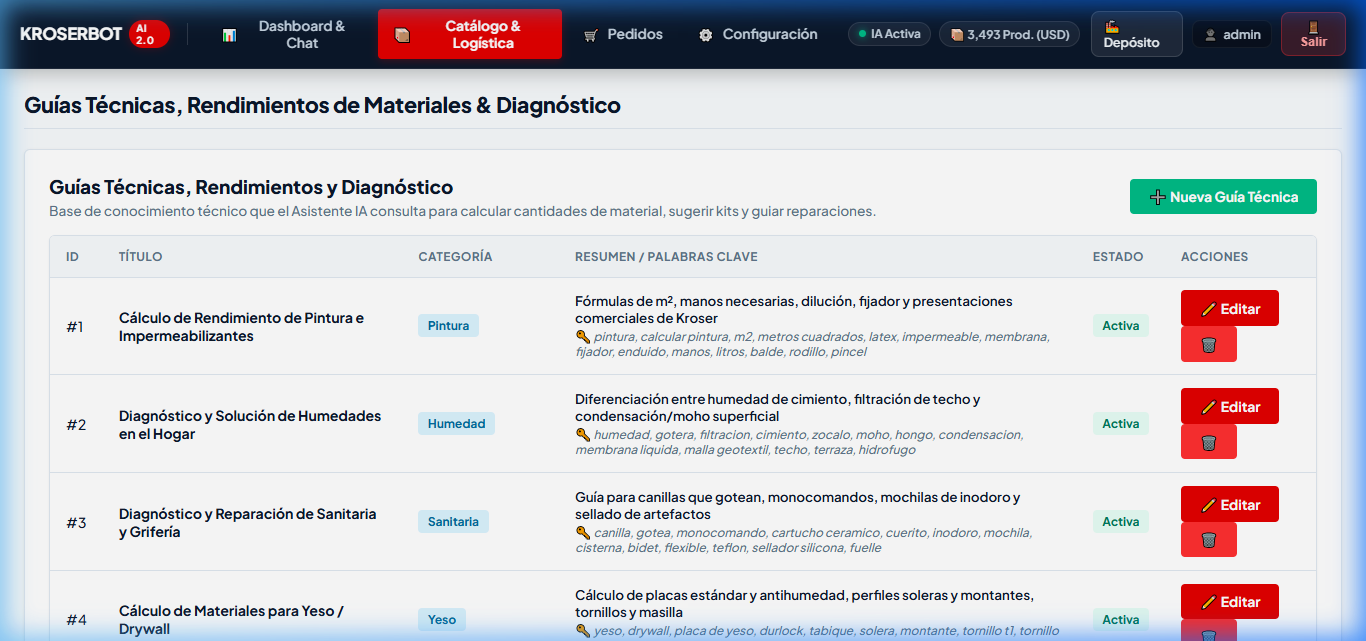This screenshot has width=1366, height=641.
Task: Open the Dashboard & Chat section
Action: [x=284, y=34]
